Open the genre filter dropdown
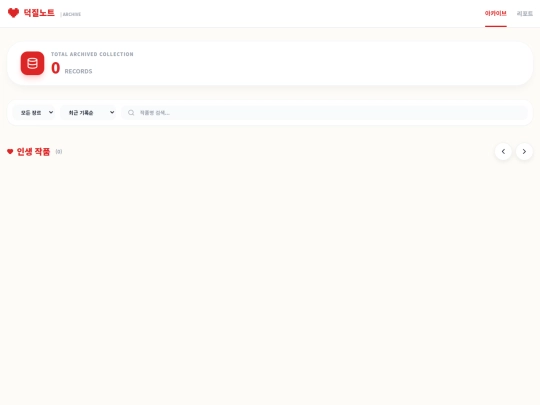 pos(34,113)
